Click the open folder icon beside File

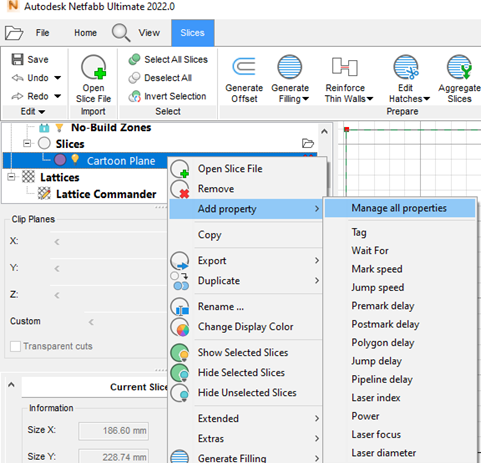14,33
